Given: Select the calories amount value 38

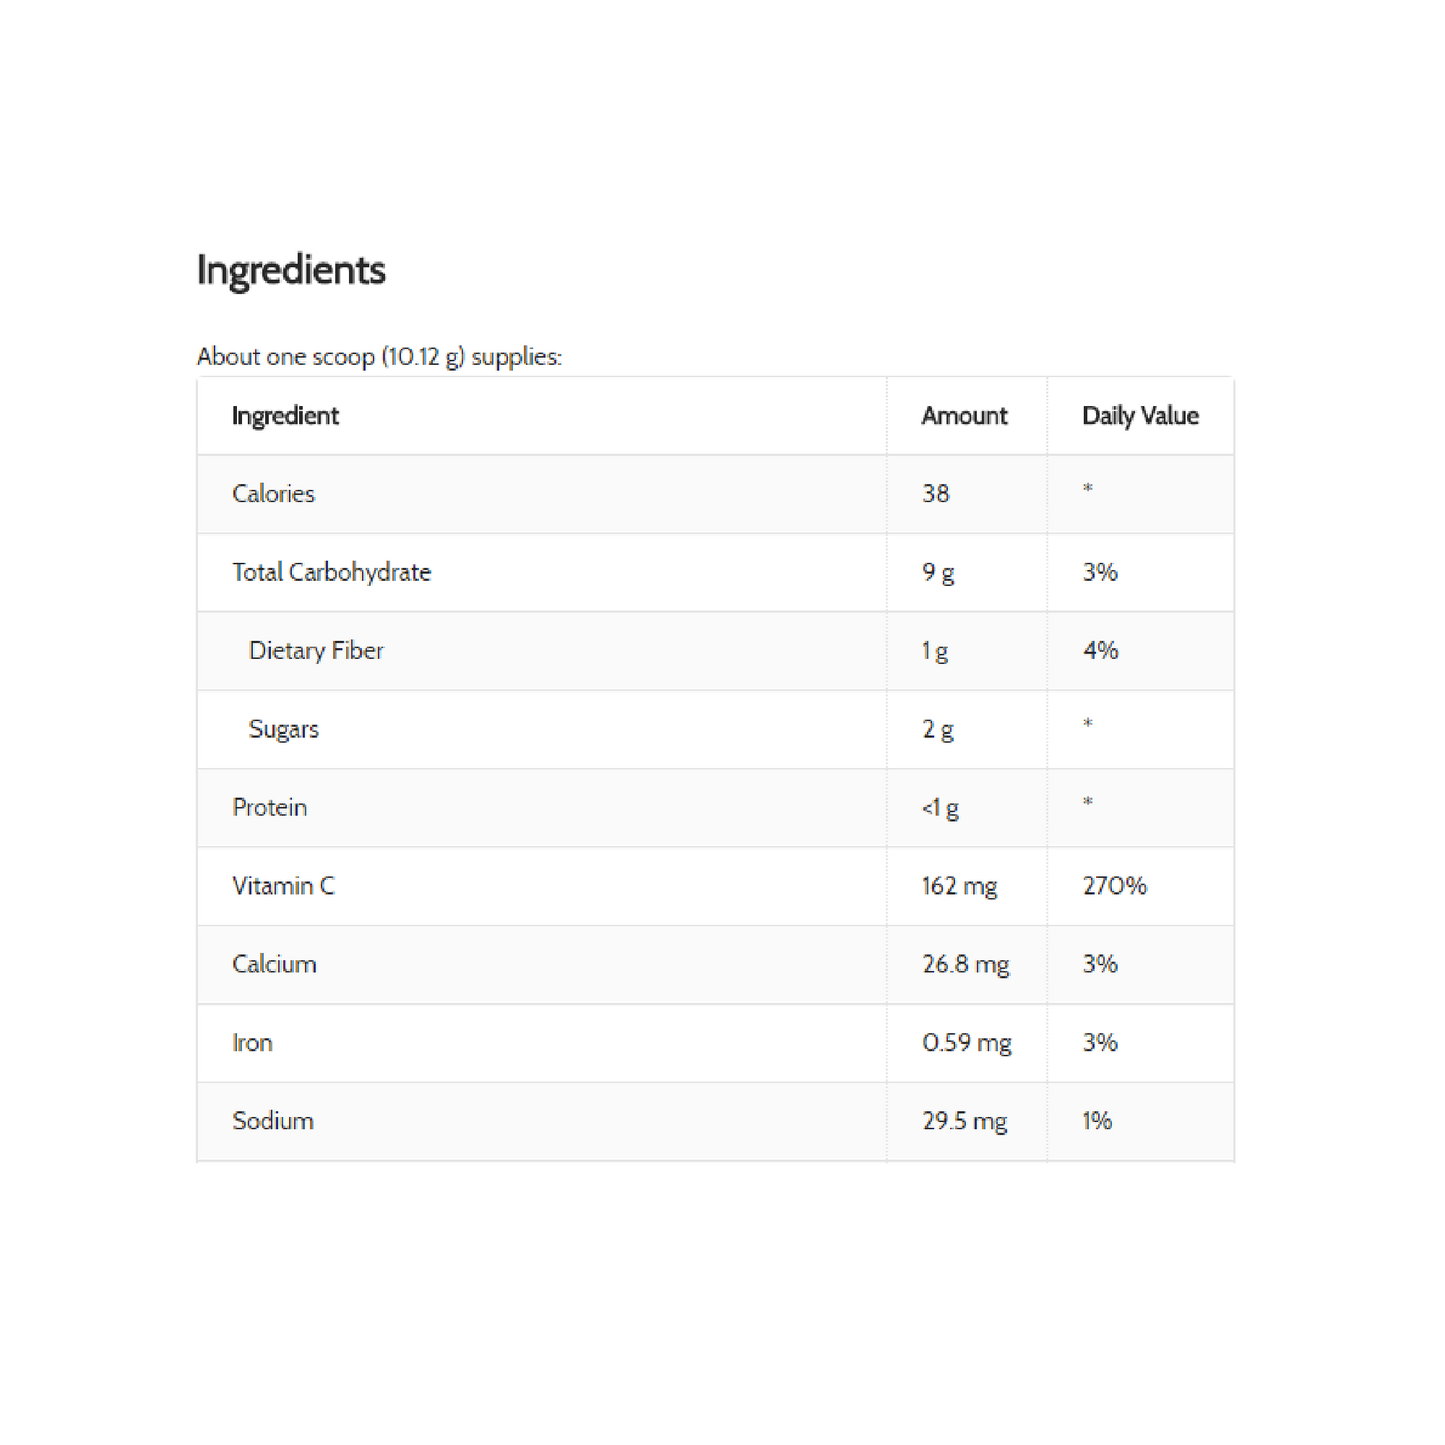Looking at the screenshot, I should (x=936, y=494).
